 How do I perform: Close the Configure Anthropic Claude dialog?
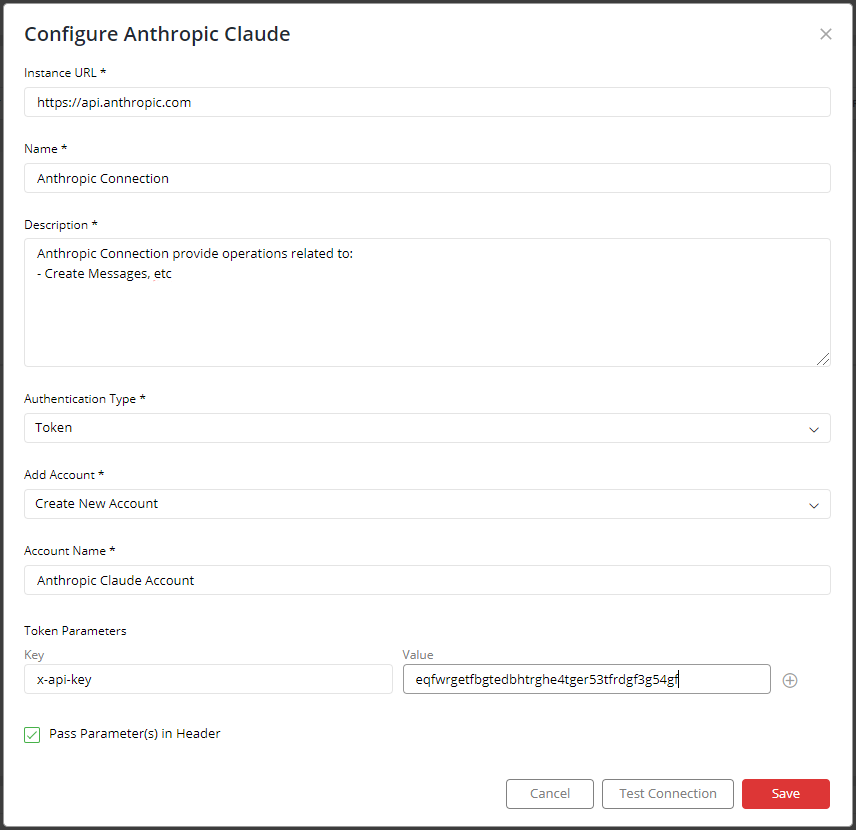point(825,34)
